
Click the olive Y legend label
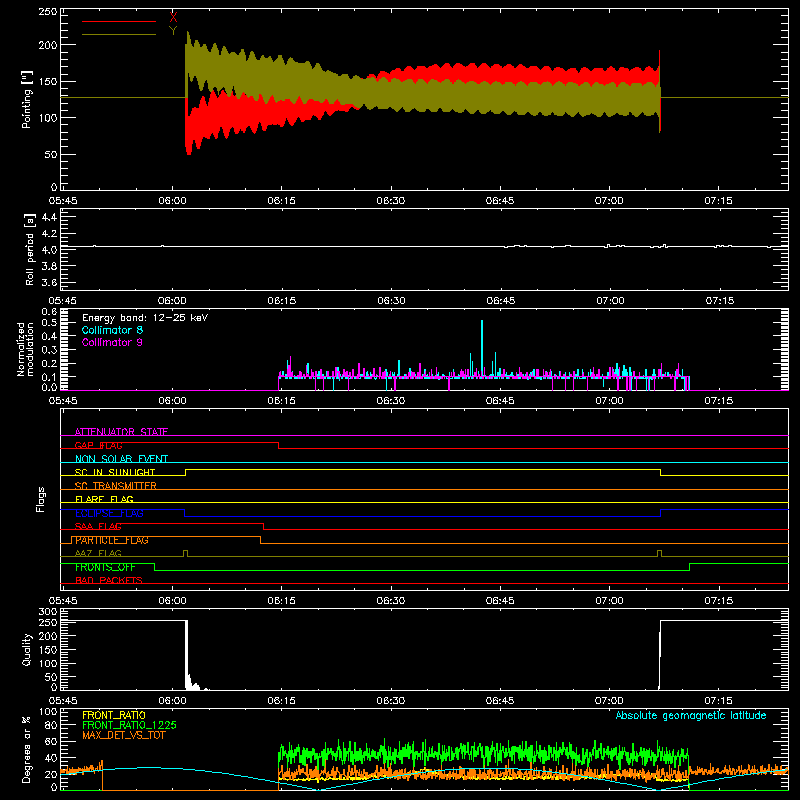[x=173, y=31]
